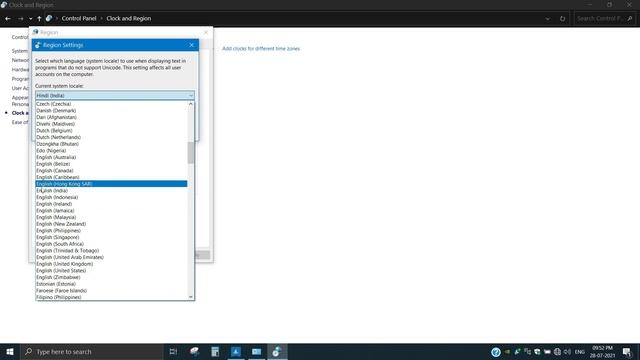Image resolution: width=640 pixels, height=360 pixels.
Task: Choose English (Philippines) locale
Action: tap(111, 231)
